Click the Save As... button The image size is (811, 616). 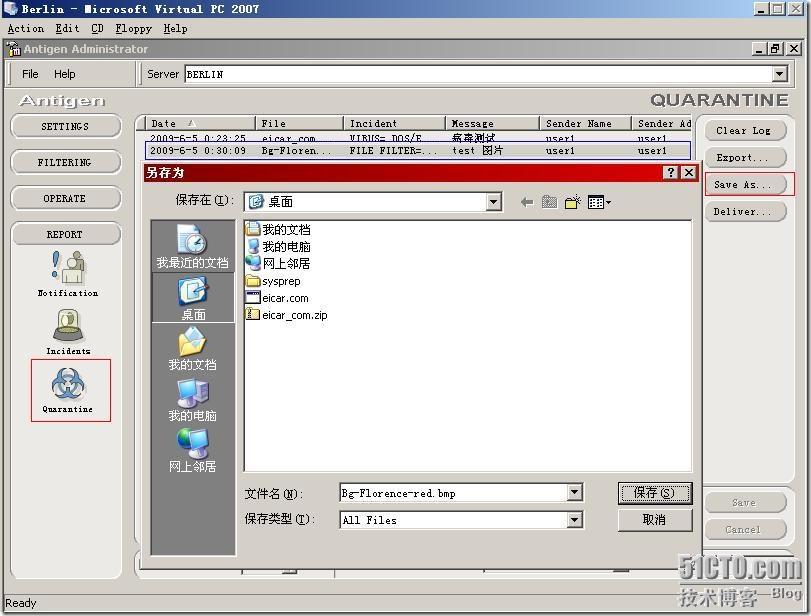click(x=744, y=184)
